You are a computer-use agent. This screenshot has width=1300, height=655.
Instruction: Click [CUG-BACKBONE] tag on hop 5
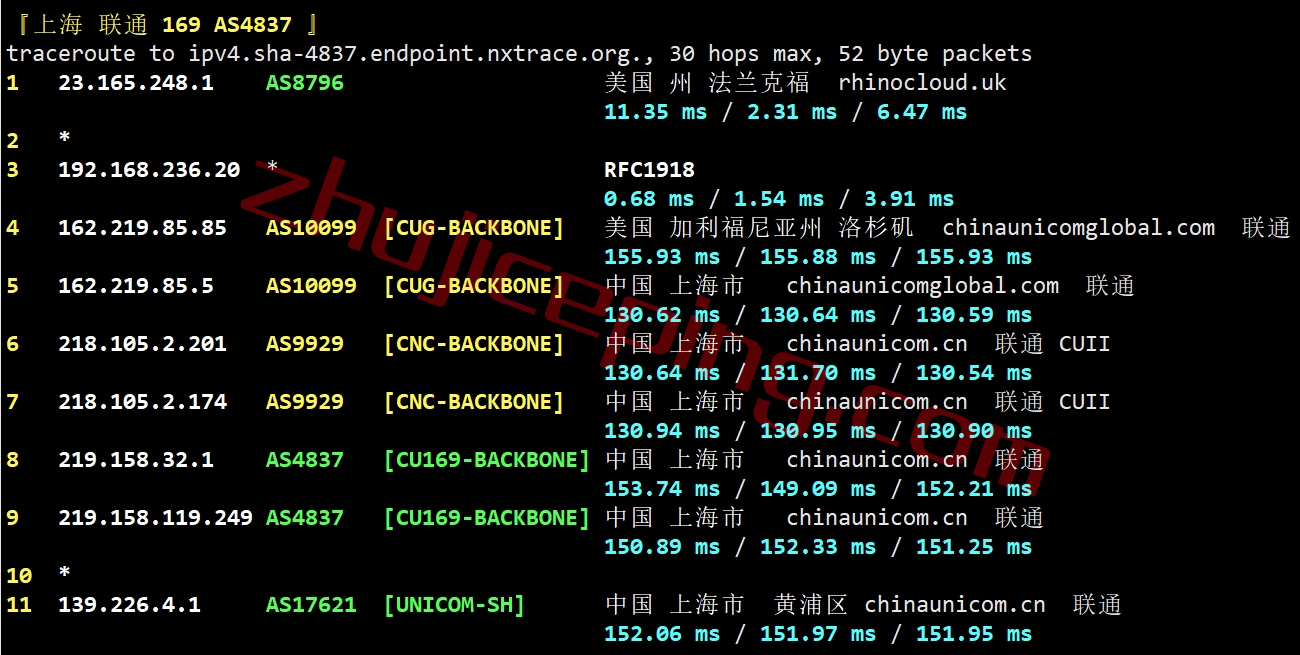[474, 286]
